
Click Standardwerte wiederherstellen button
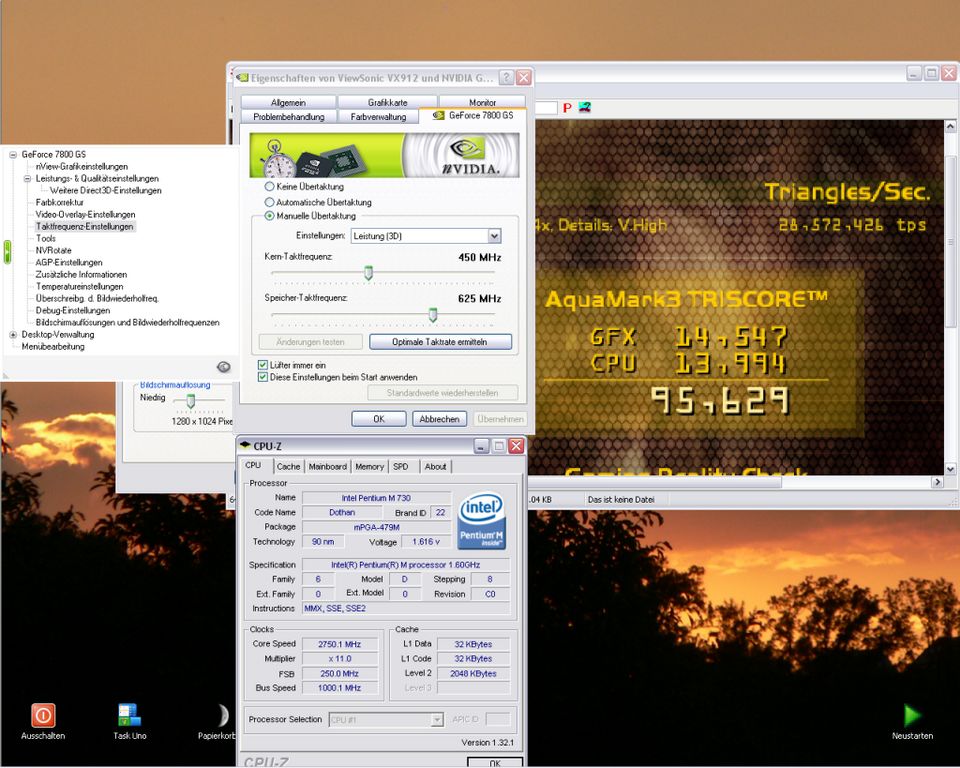pos(443,393)
